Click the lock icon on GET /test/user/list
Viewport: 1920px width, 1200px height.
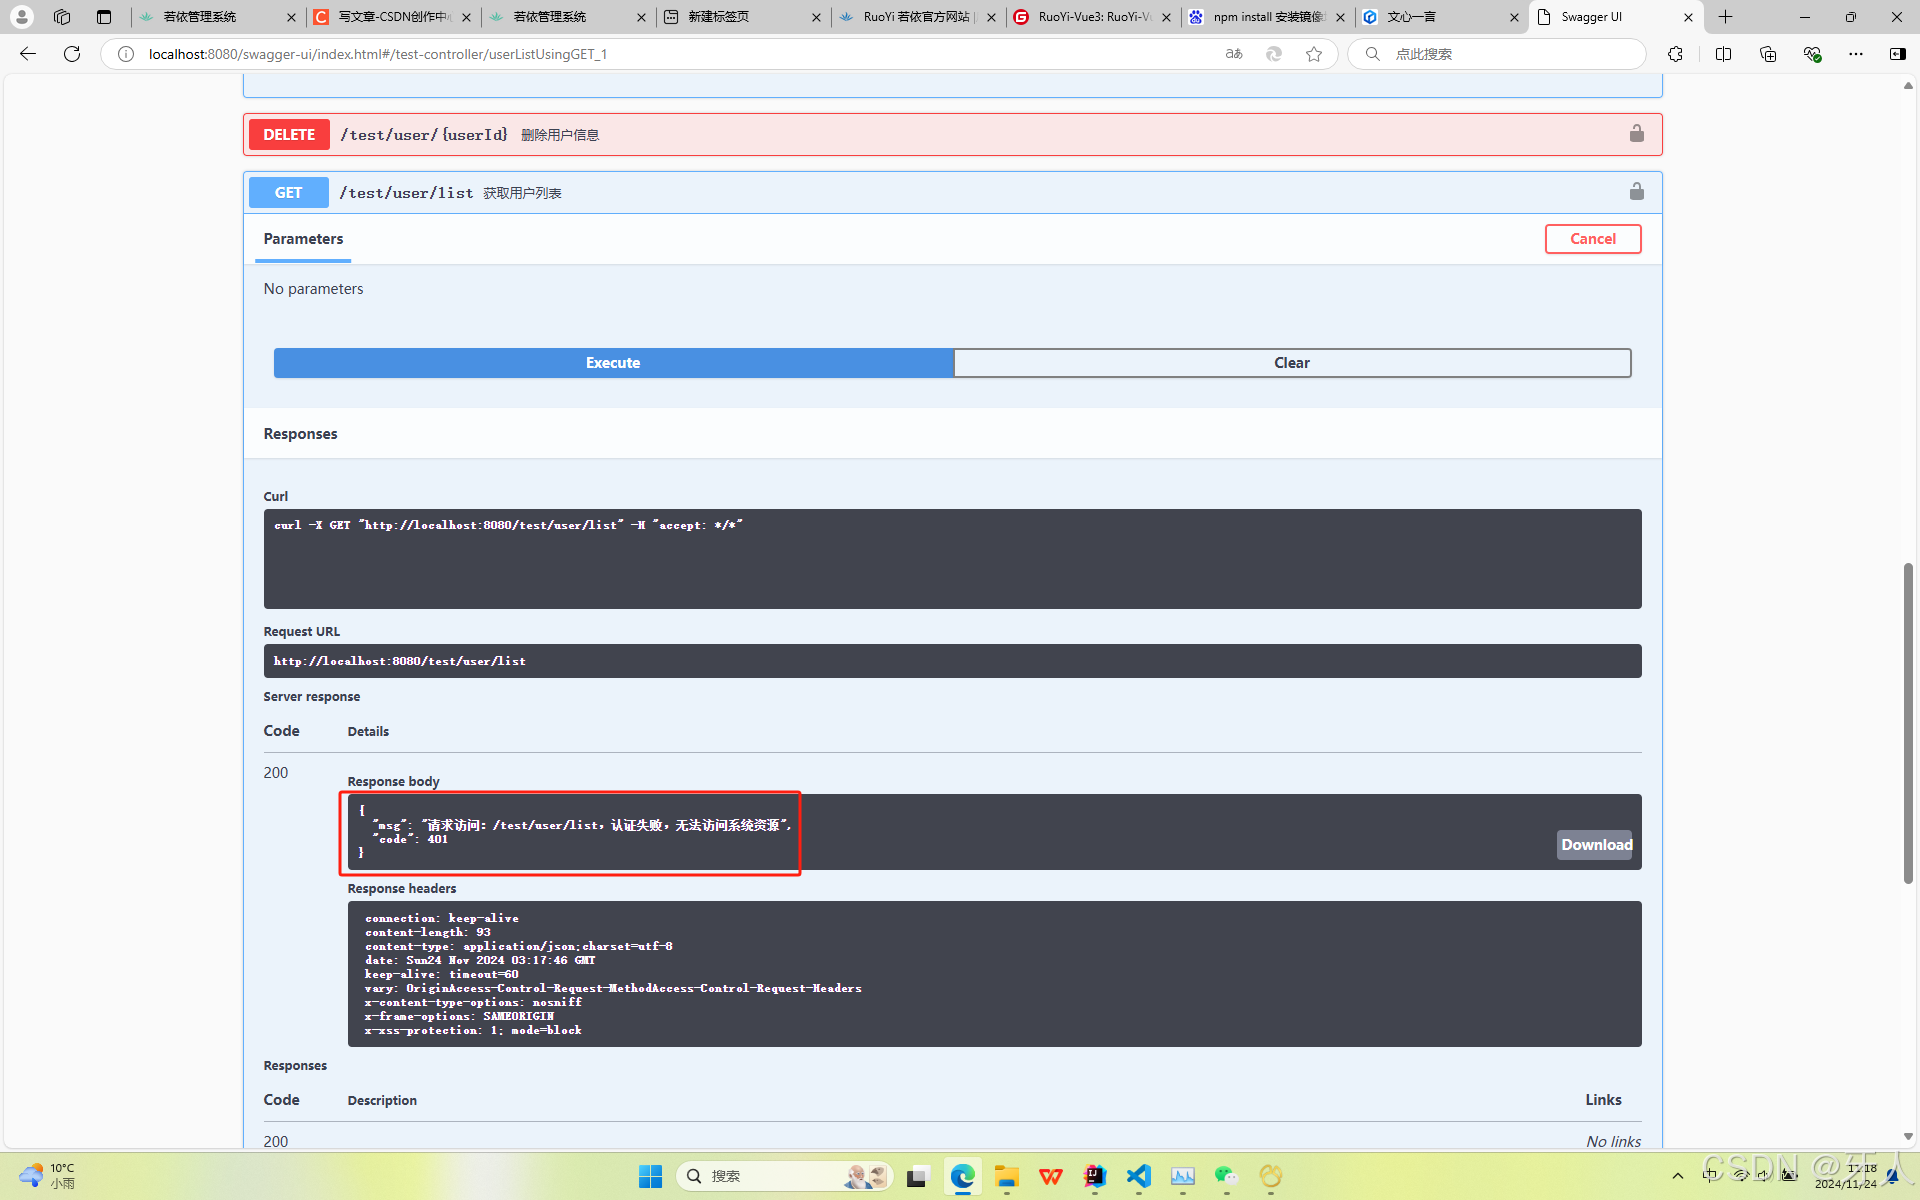(1636, 191)
